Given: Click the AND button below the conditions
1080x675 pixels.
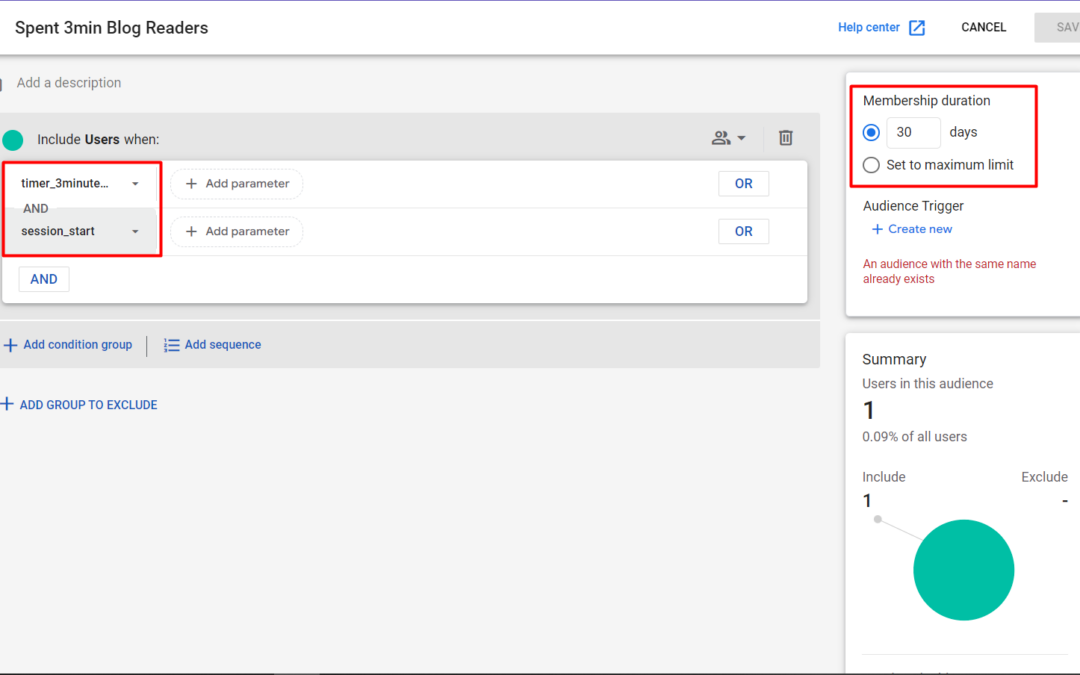Looking at the screenshot, I should point(44,279).
